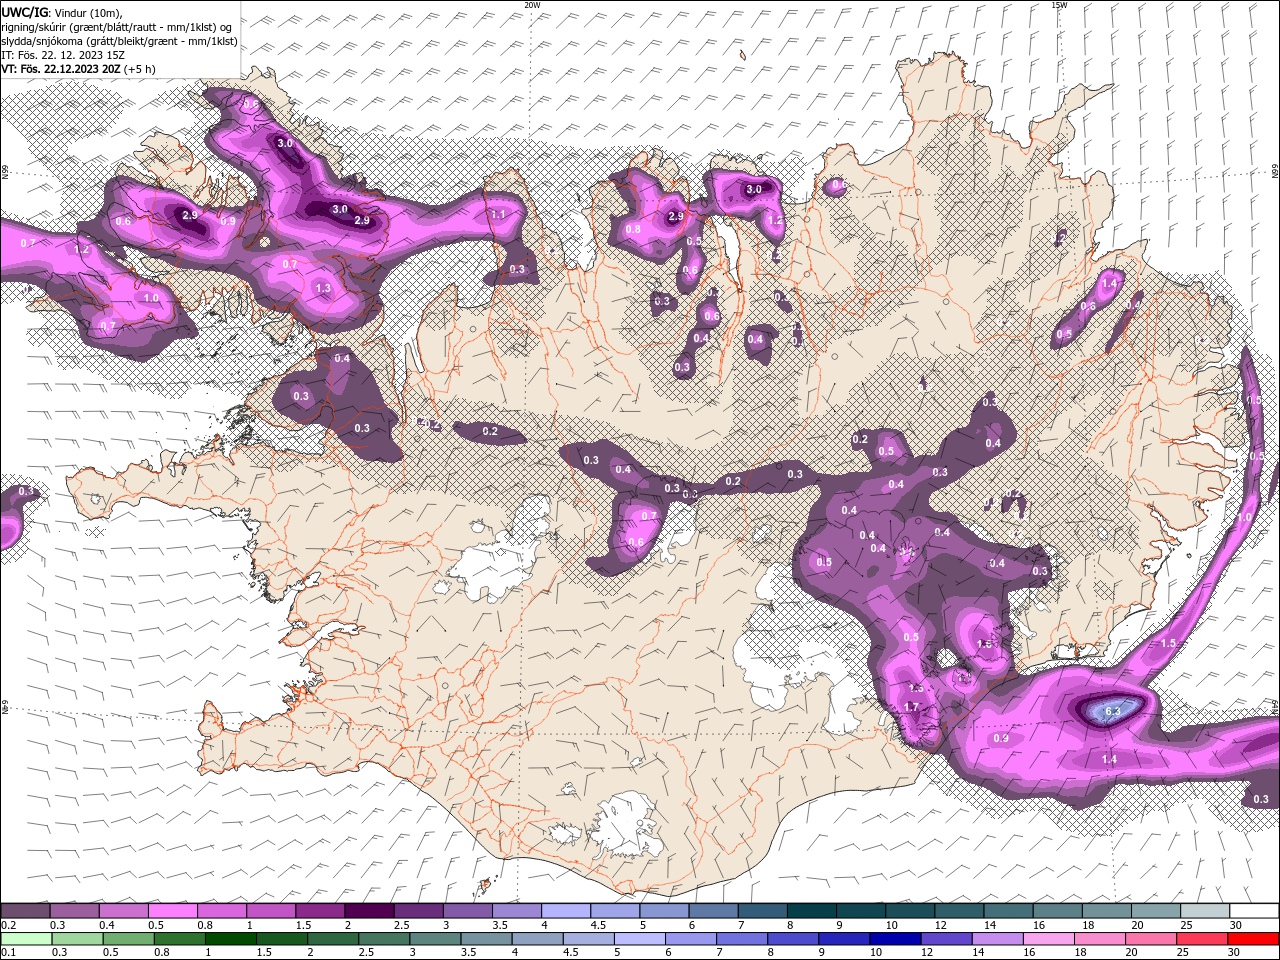Click the '1.1' value on the map
The width and height of the screenshot is (1280, 960).
coord(497,215)
